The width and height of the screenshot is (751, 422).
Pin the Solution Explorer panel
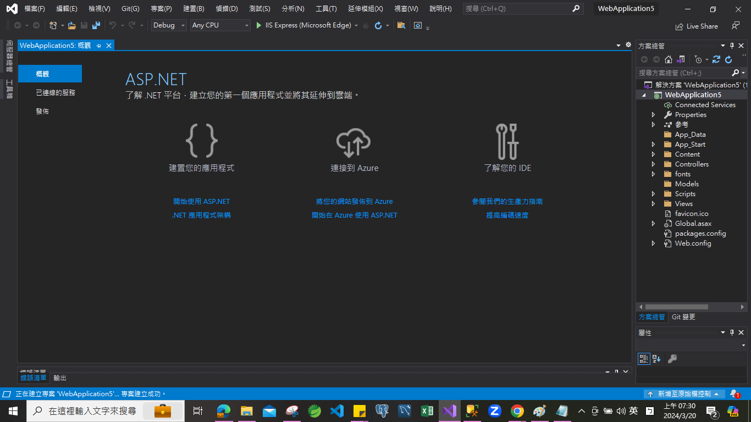[x=732, y=46]
